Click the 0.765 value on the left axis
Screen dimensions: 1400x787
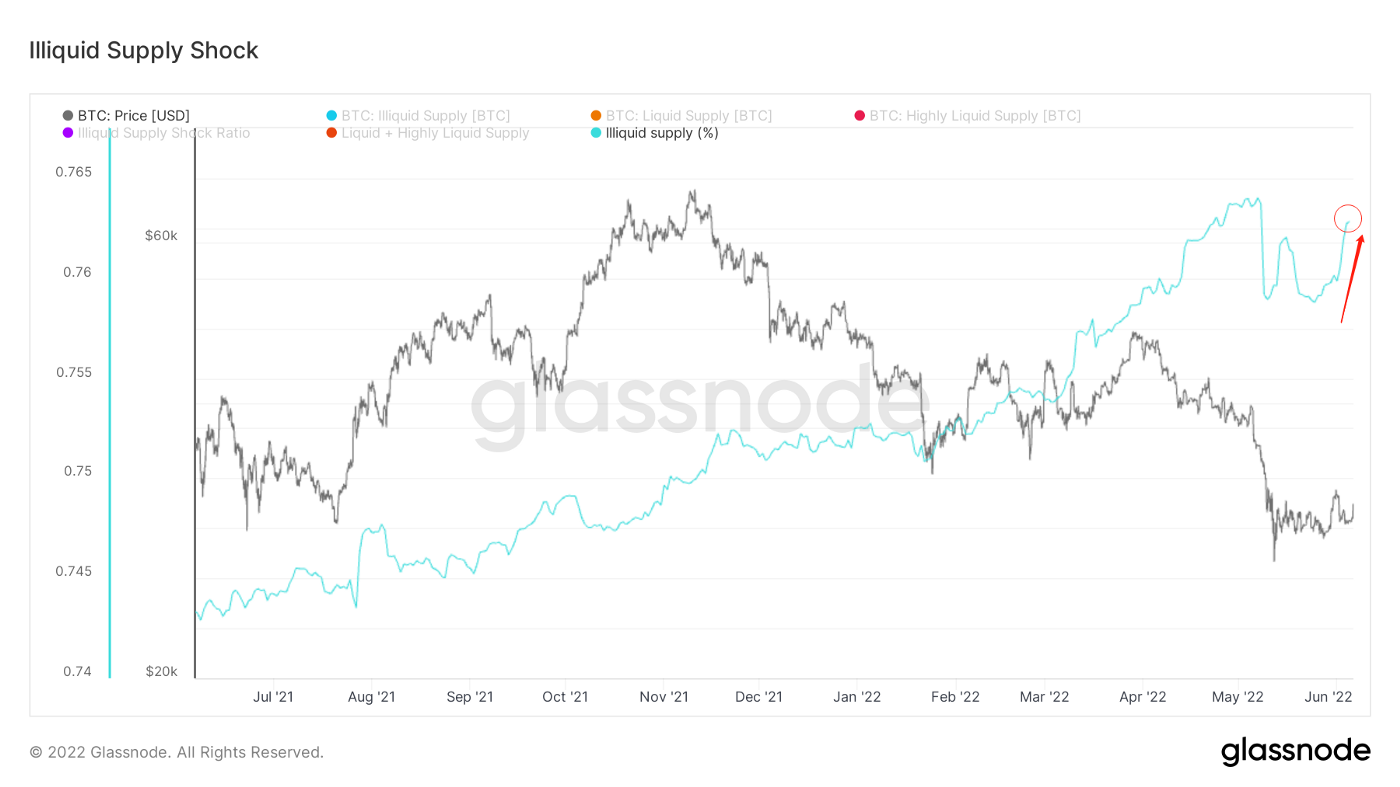pyautogui.click(x=73, y=172)
